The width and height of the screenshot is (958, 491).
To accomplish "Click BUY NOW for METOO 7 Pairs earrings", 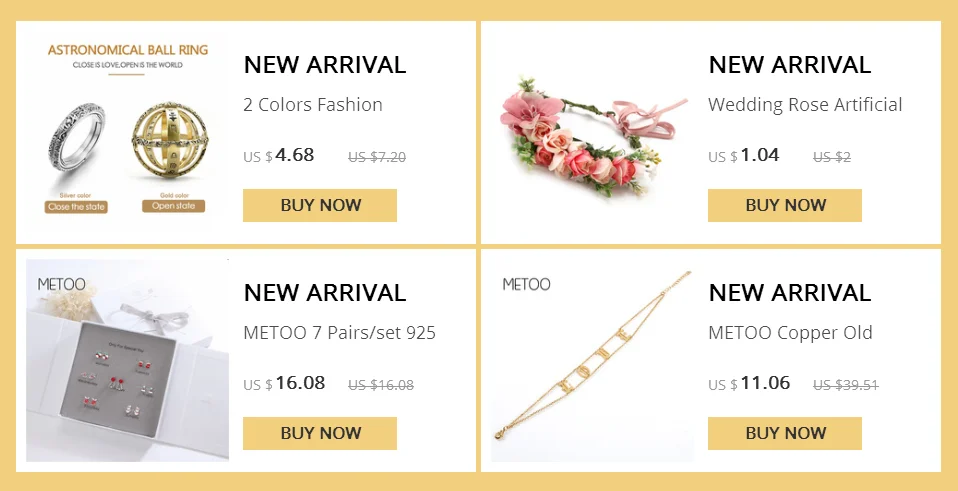I will 320,433.
